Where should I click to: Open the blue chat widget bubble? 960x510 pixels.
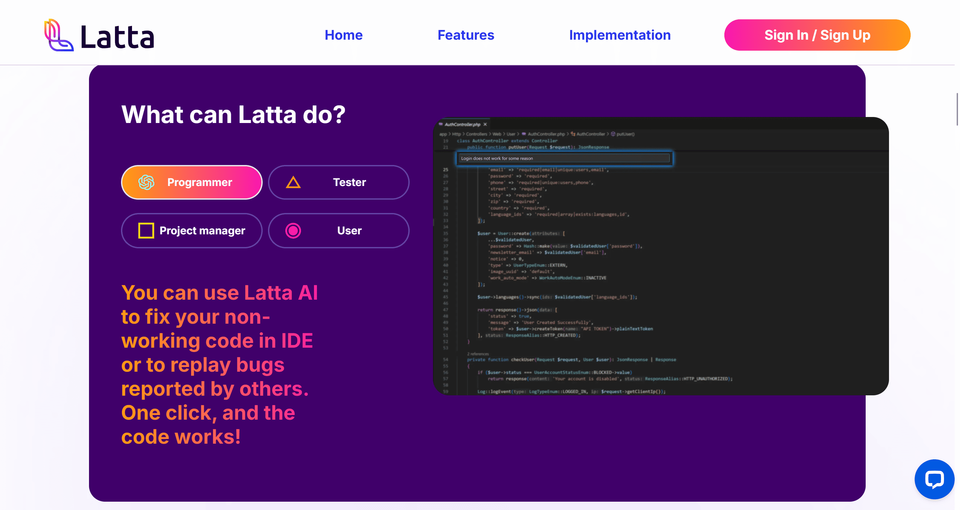tap(934, 479)
